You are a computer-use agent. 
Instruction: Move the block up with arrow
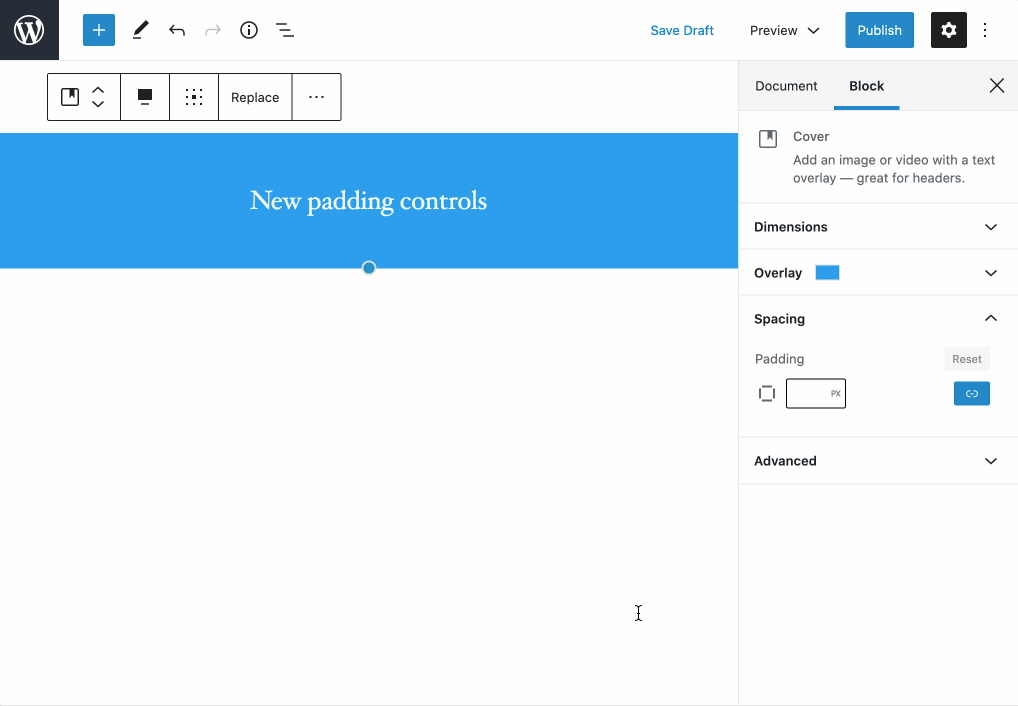coord(98,90)
